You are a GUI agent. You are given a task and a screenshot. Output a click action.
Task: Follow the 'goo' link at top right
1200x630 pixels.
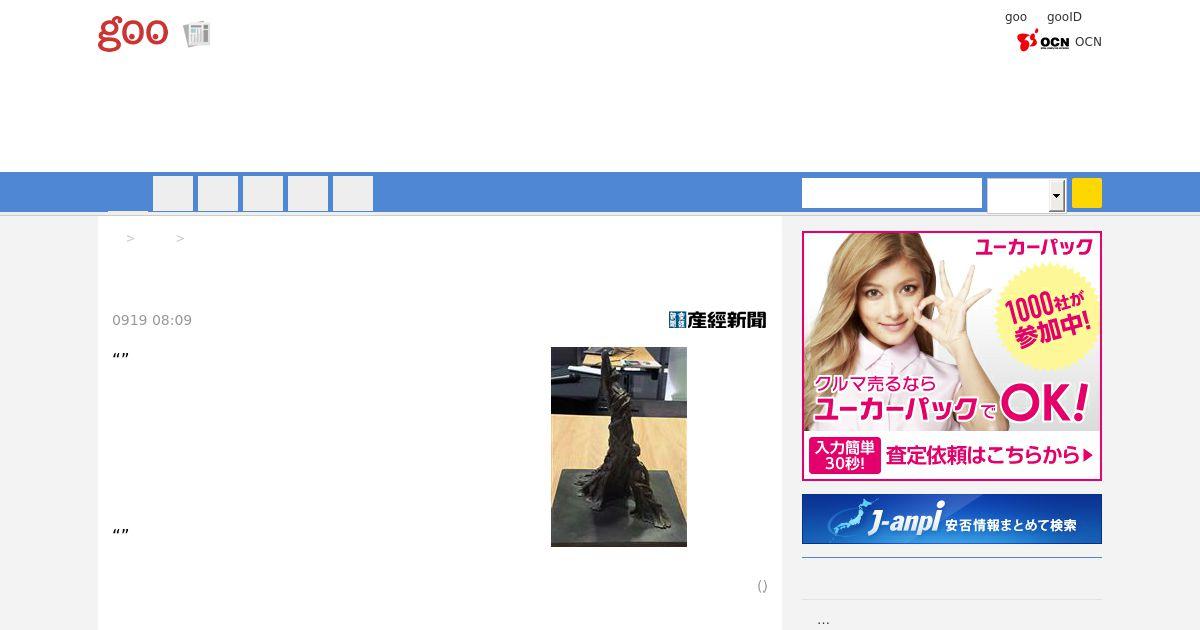1016,17
